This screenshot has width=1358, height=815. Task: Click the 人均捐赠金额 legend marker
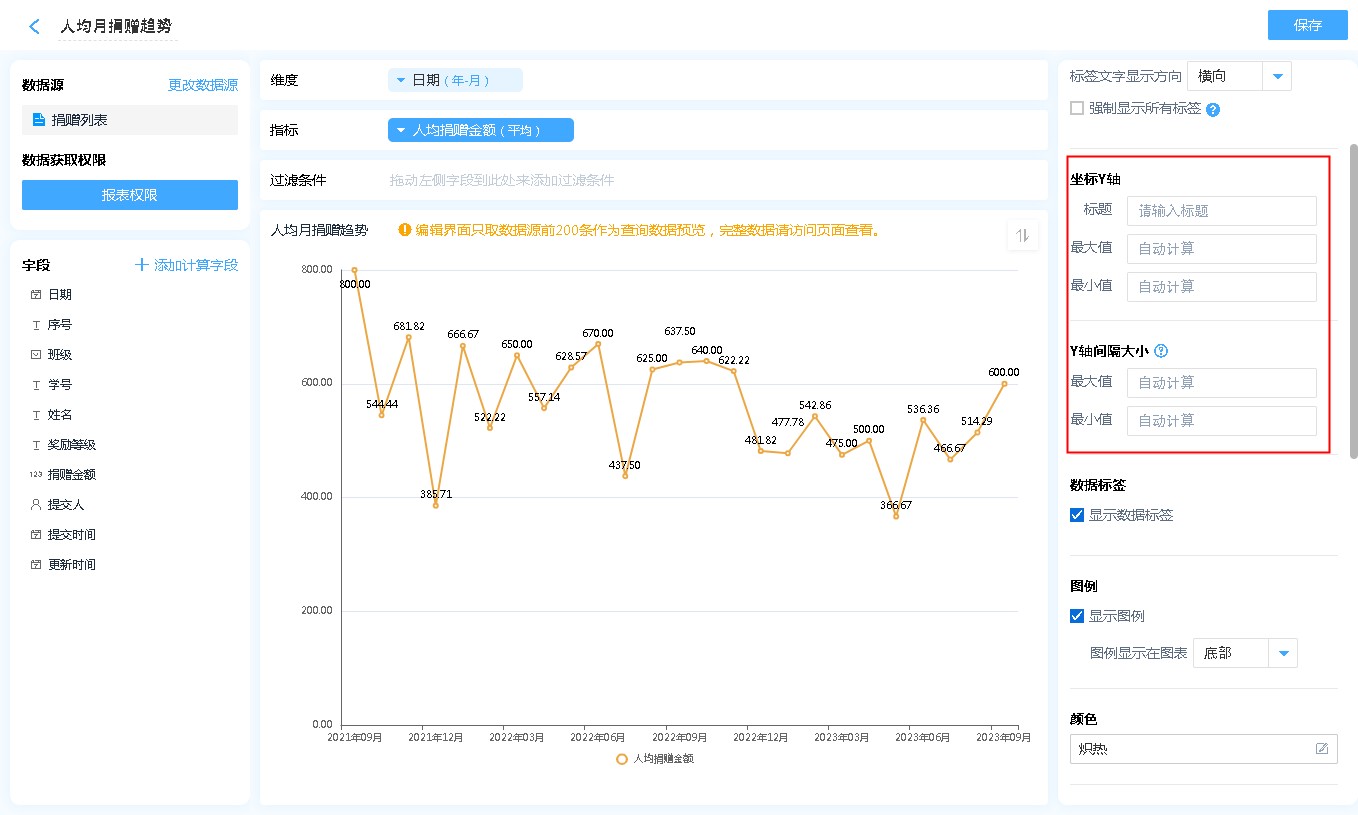622,759
